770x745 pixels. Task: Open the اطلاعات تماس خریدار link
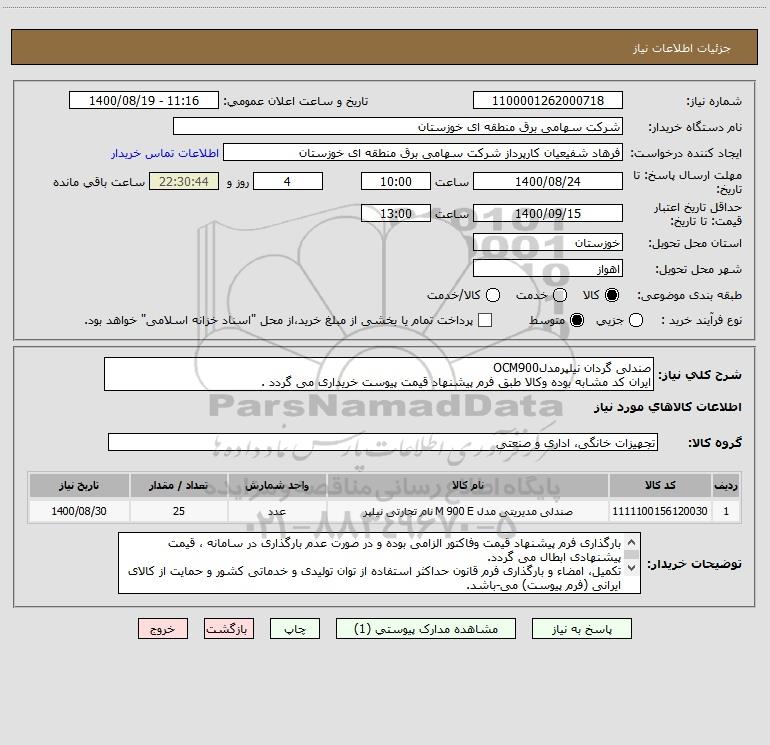165,153
